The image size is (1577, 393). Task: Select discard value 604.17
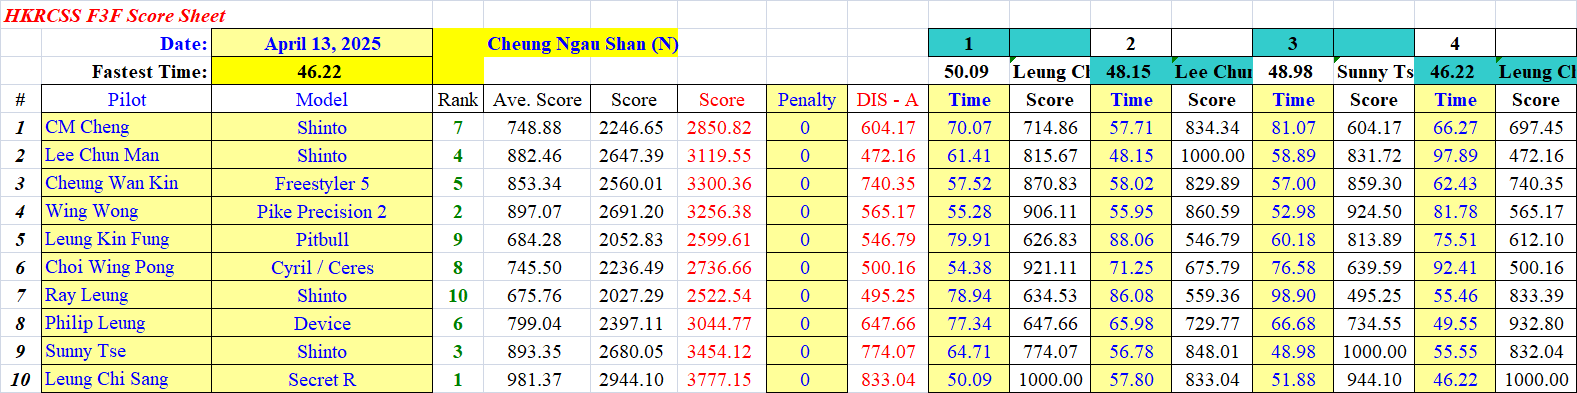tap(888, 128)
